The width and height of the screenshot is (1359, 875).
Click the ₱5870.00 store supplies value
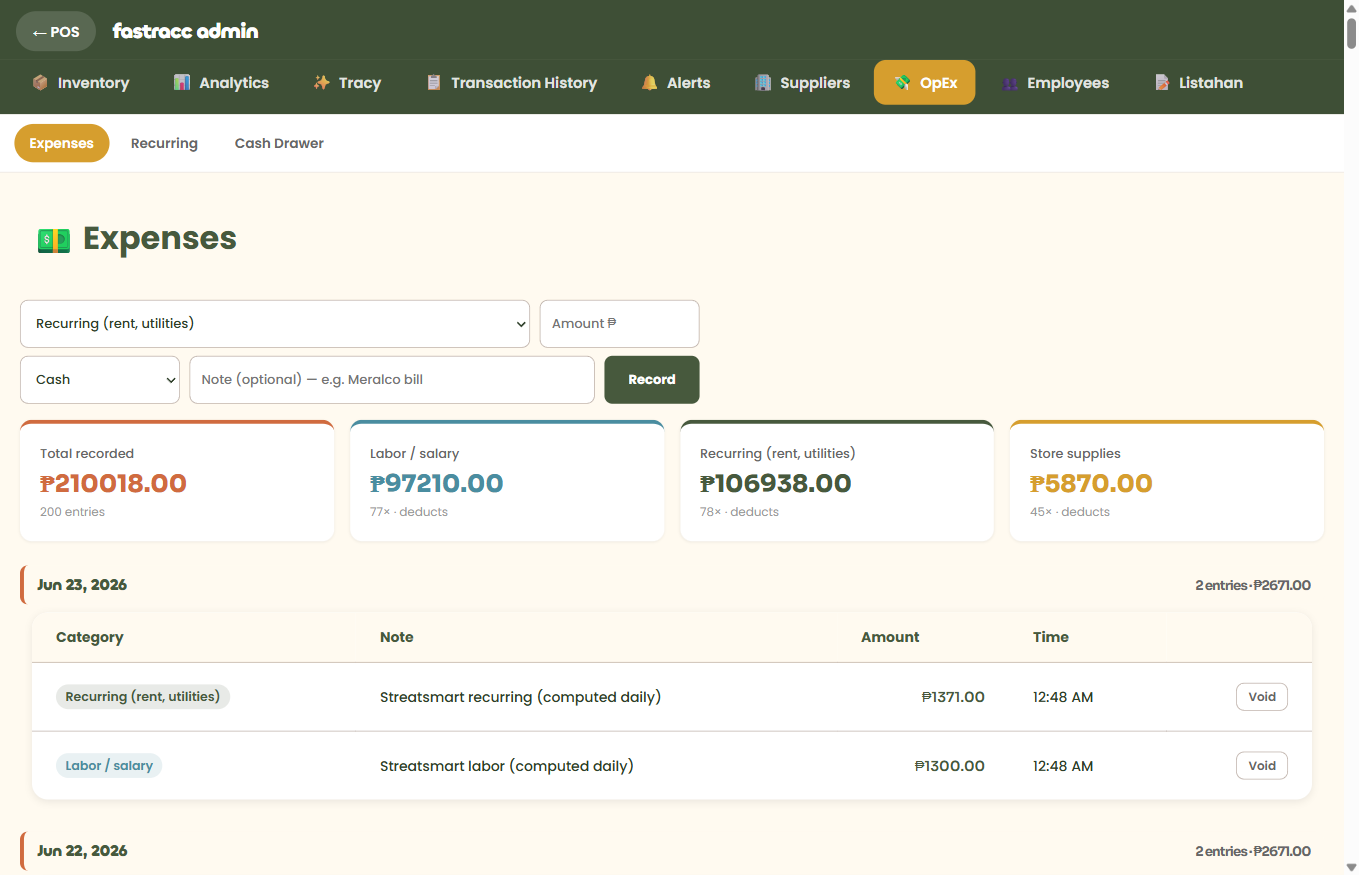pos(1091,484)
